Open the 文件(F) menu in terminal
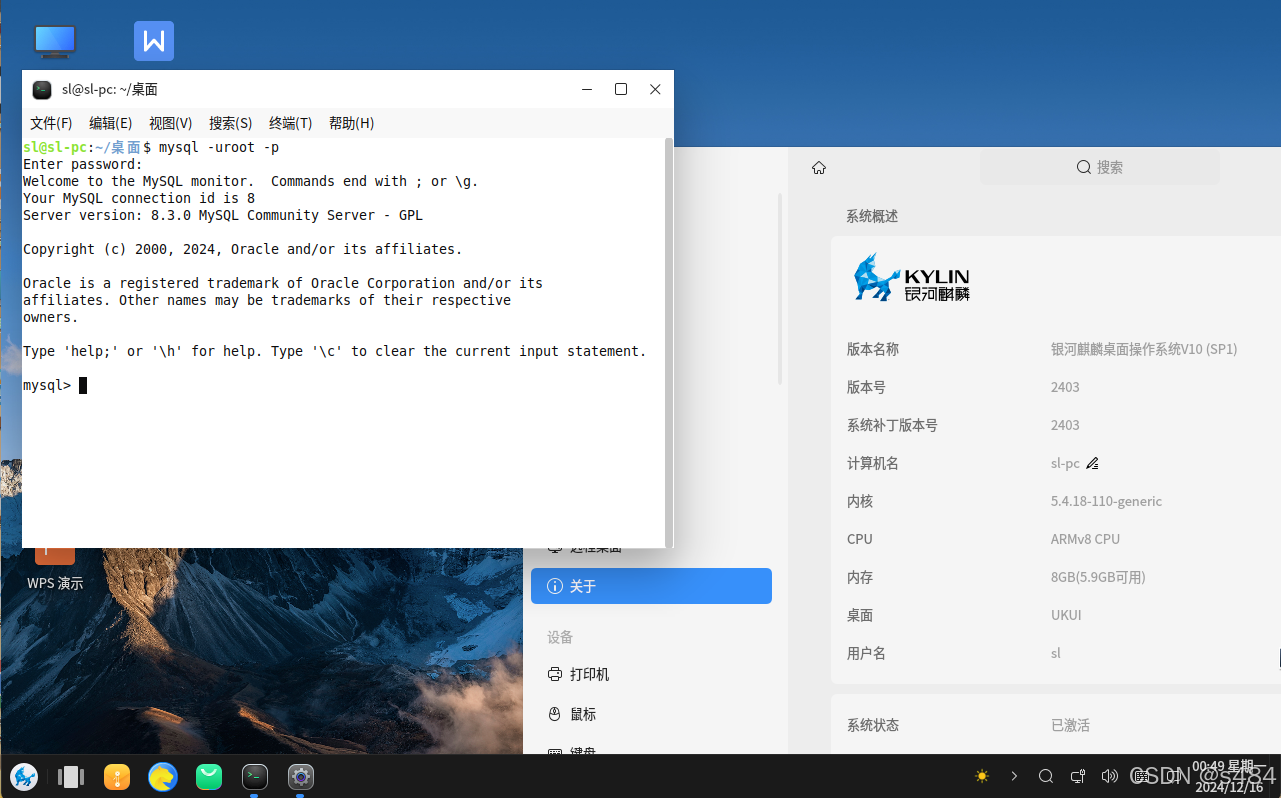This screenshot has width=1281, height=798. 51,123
